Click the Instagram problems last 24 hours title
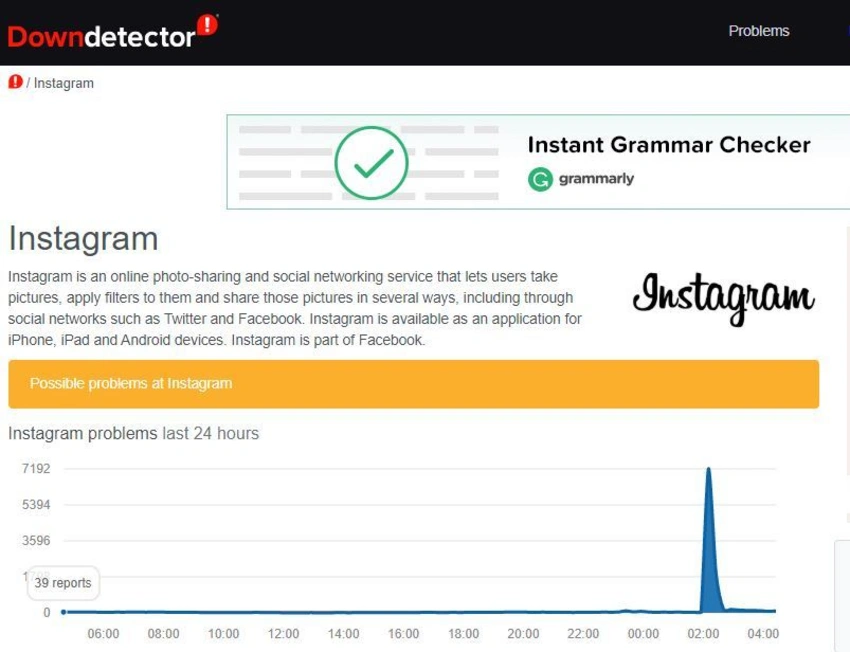 [x=133, y=434]
